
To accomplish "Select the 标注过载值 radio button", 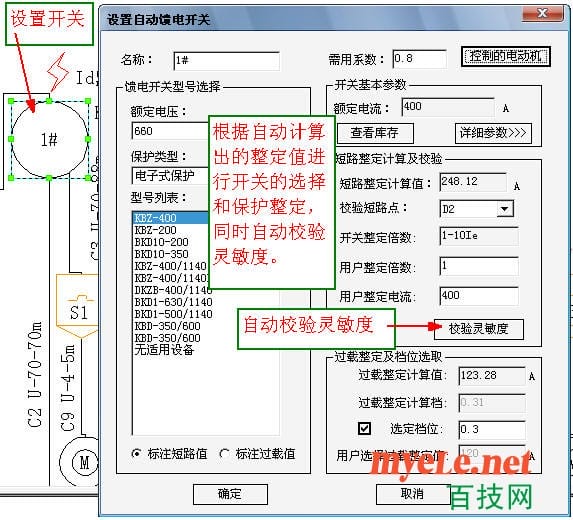I will (x=224, y=454).
